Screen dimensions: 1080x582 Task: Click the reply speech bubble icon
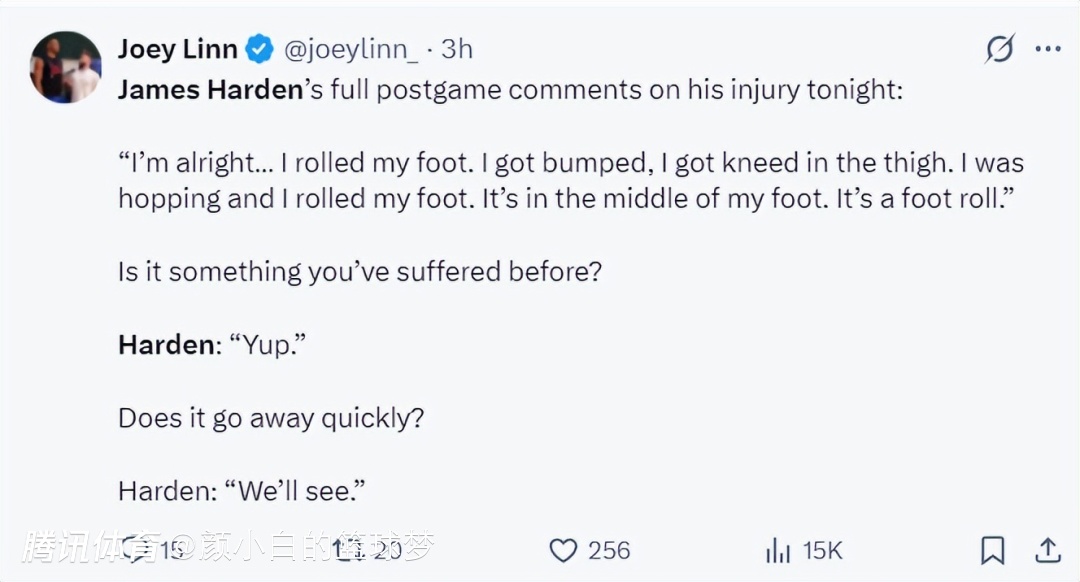click(136, 549)
